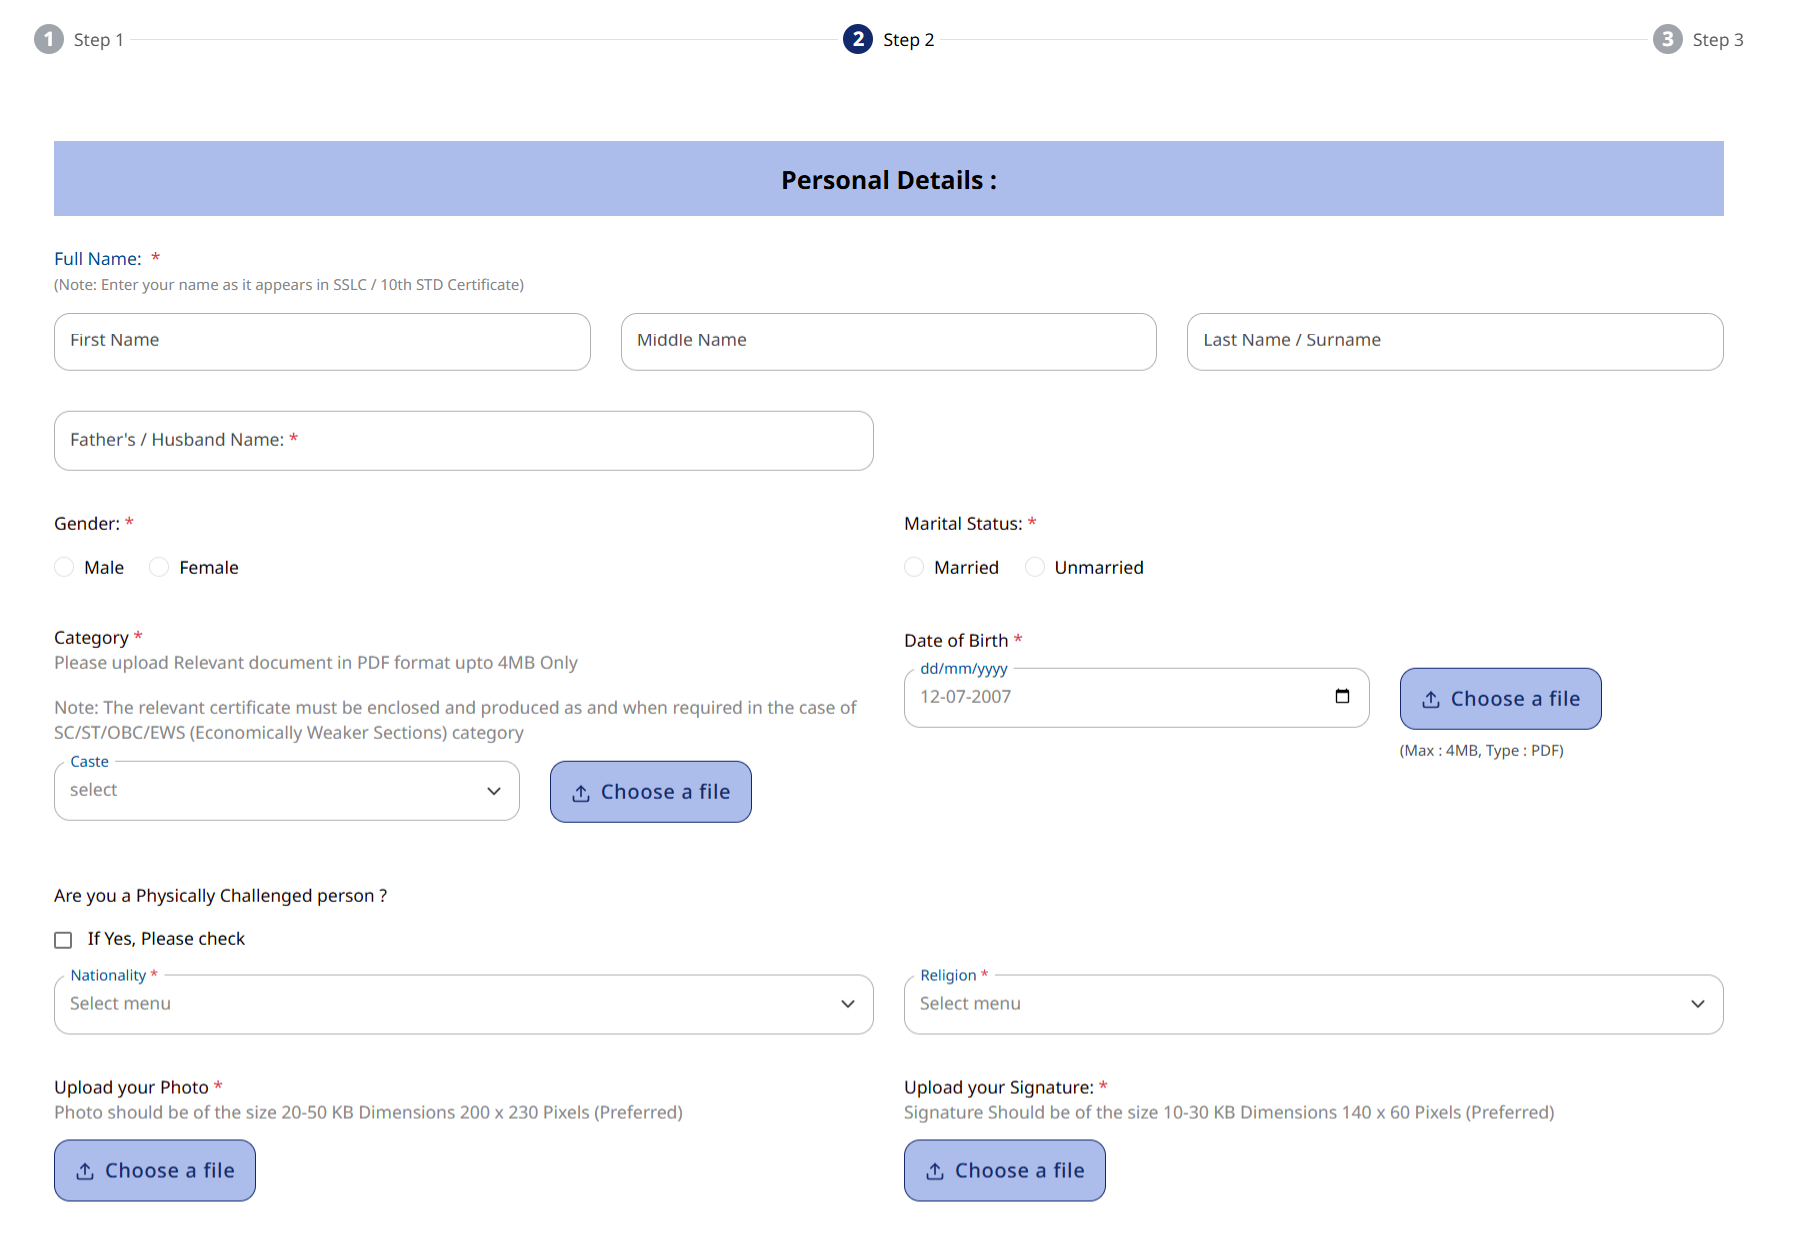1796x1247 pixels.
Task: Open the Date of Birth calendar picker icon
Action: [x=1342, y=697]
